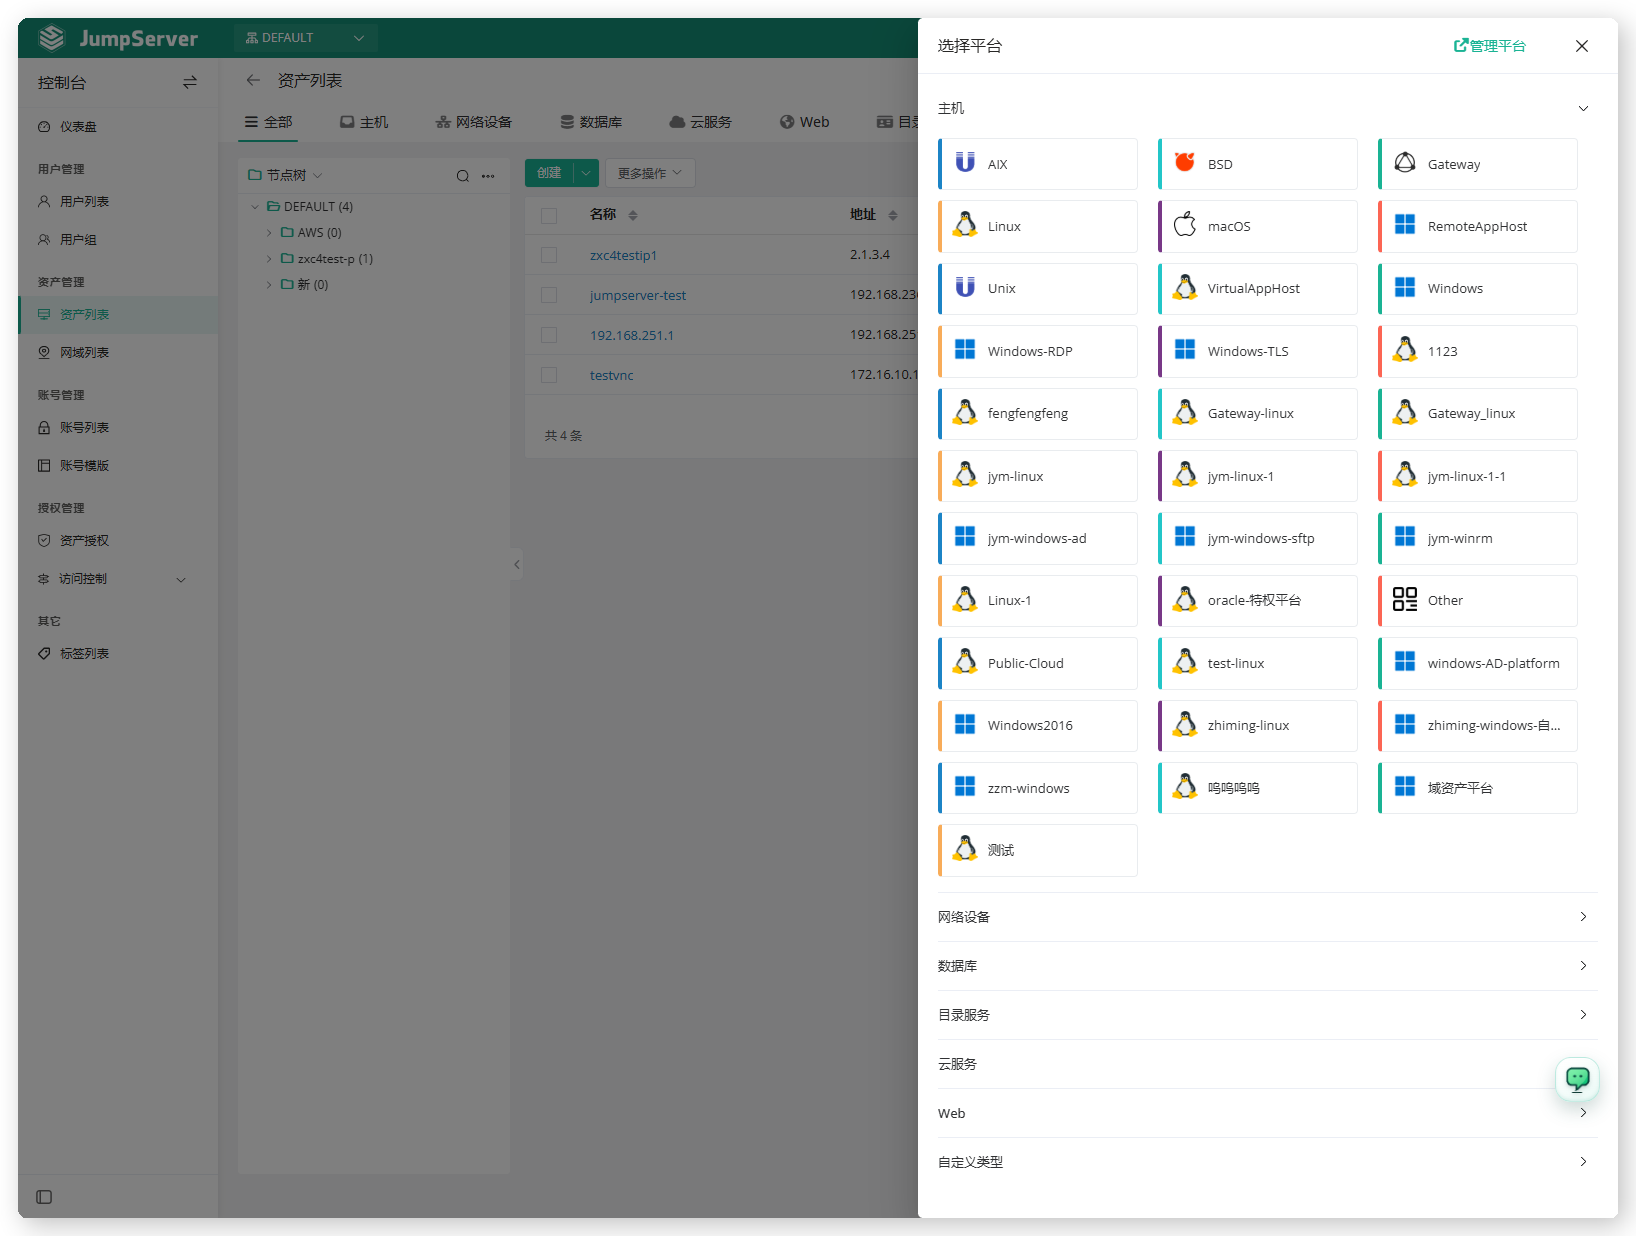The image size is (1636, 1236).
Task: Search the node tree magnifier icon
Action: point(463,176)
